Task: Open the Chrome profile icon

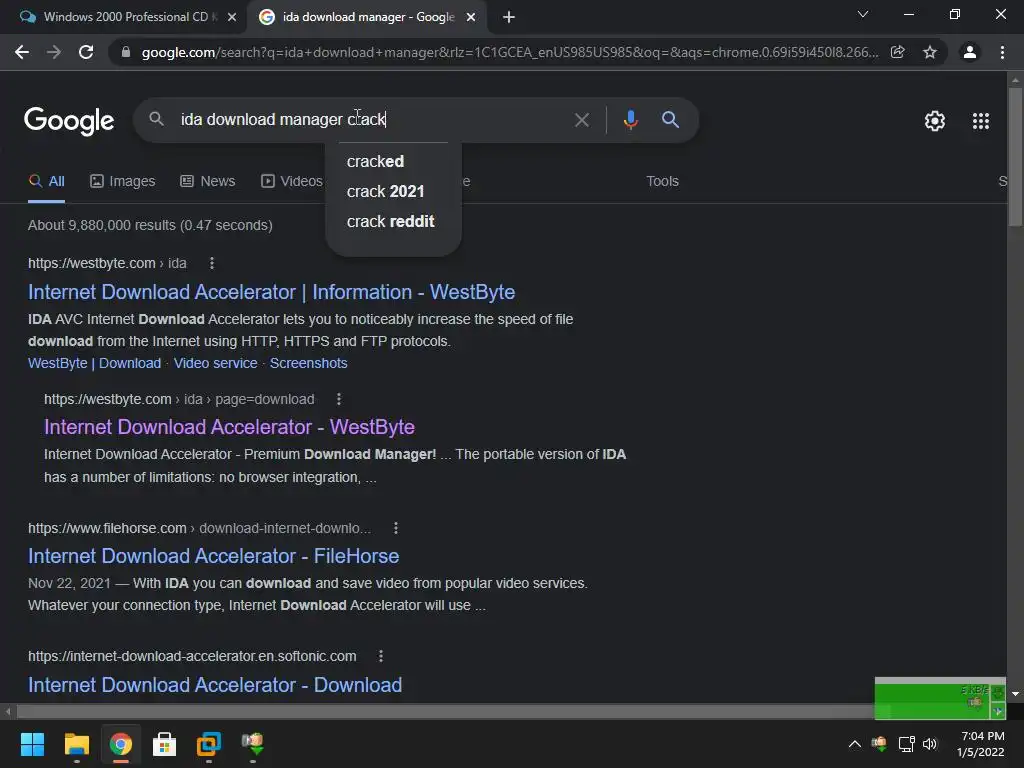Action: pos(970,52)
